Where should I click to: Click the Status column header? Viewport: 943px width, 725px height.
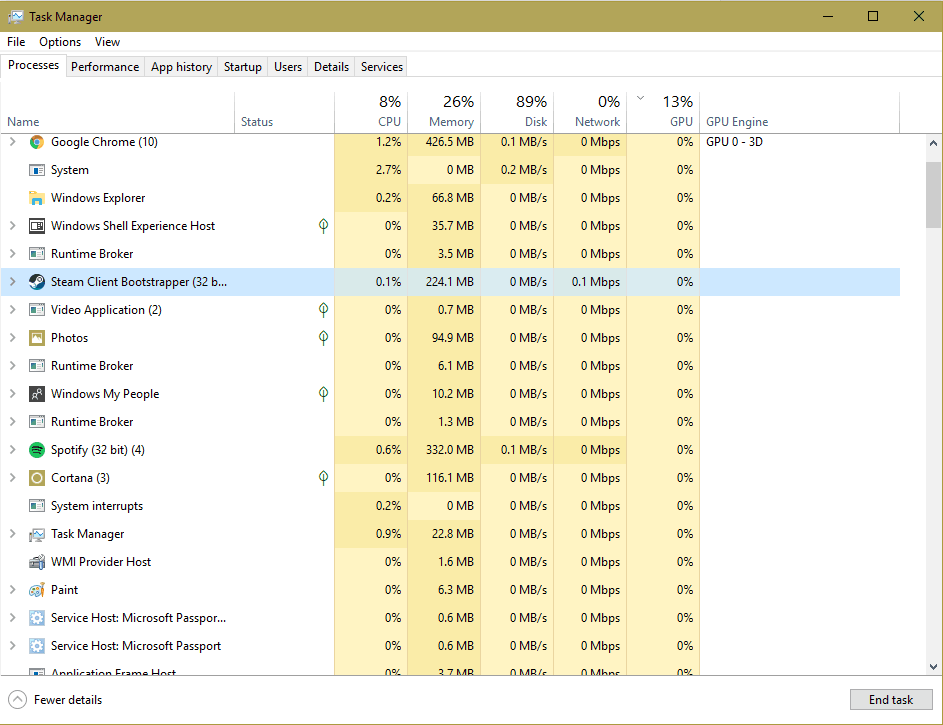284,112
